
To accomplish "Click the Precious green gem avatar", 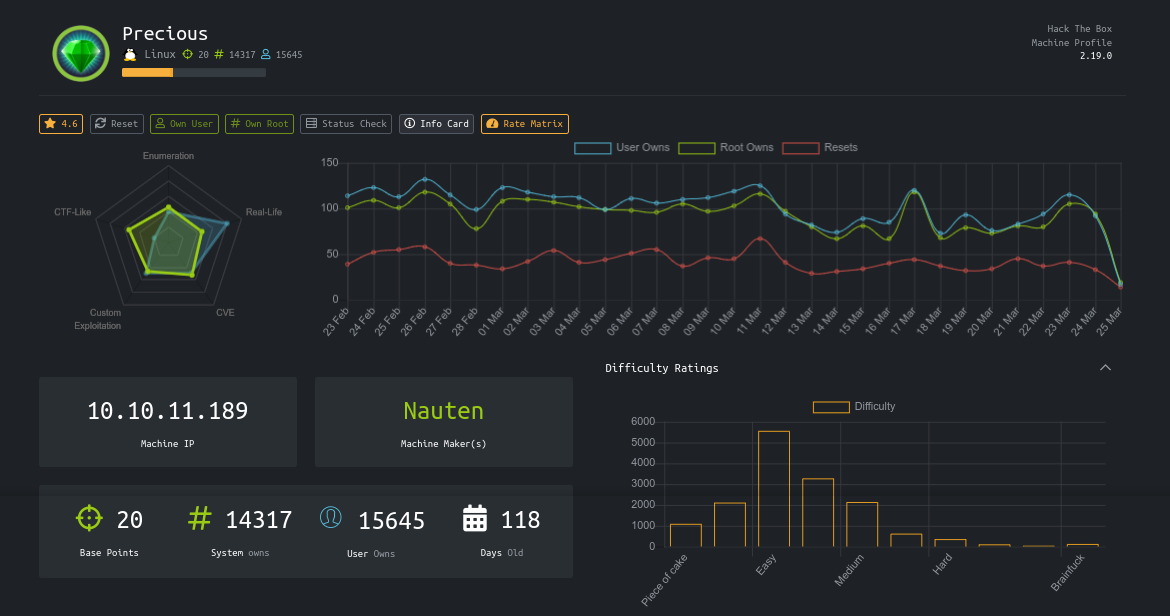I will point(81,53).
